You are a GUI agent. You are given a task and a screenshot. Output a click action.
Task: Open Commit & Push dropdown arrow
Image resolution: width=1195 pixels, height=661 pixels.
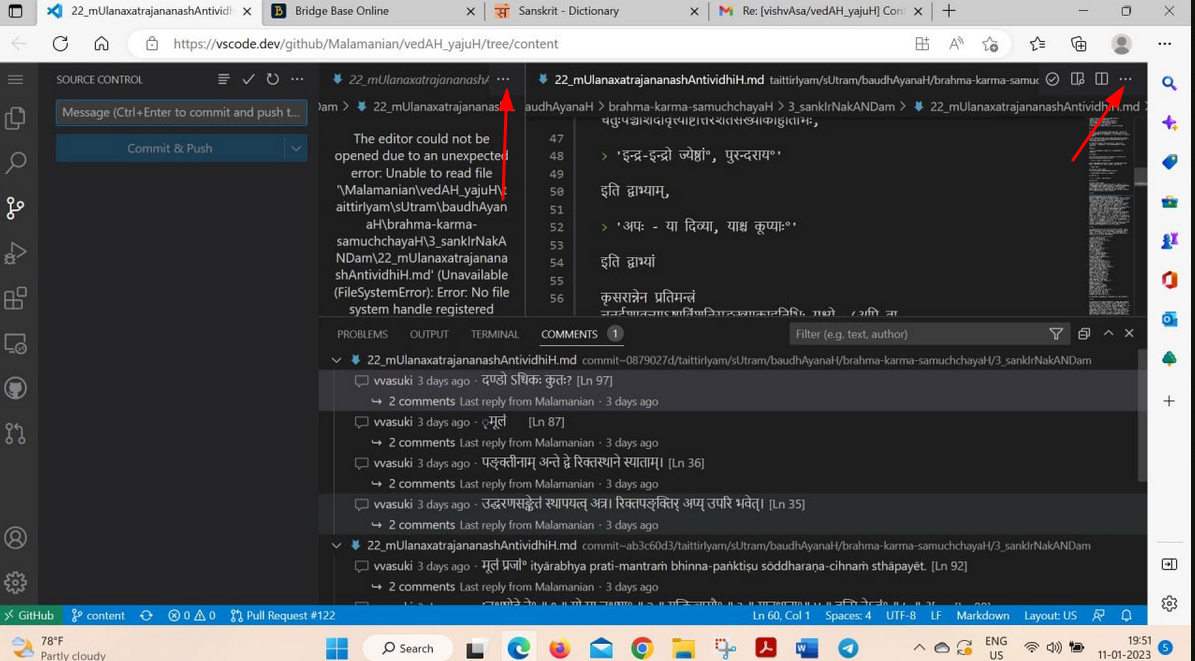[x=296, y=149]
